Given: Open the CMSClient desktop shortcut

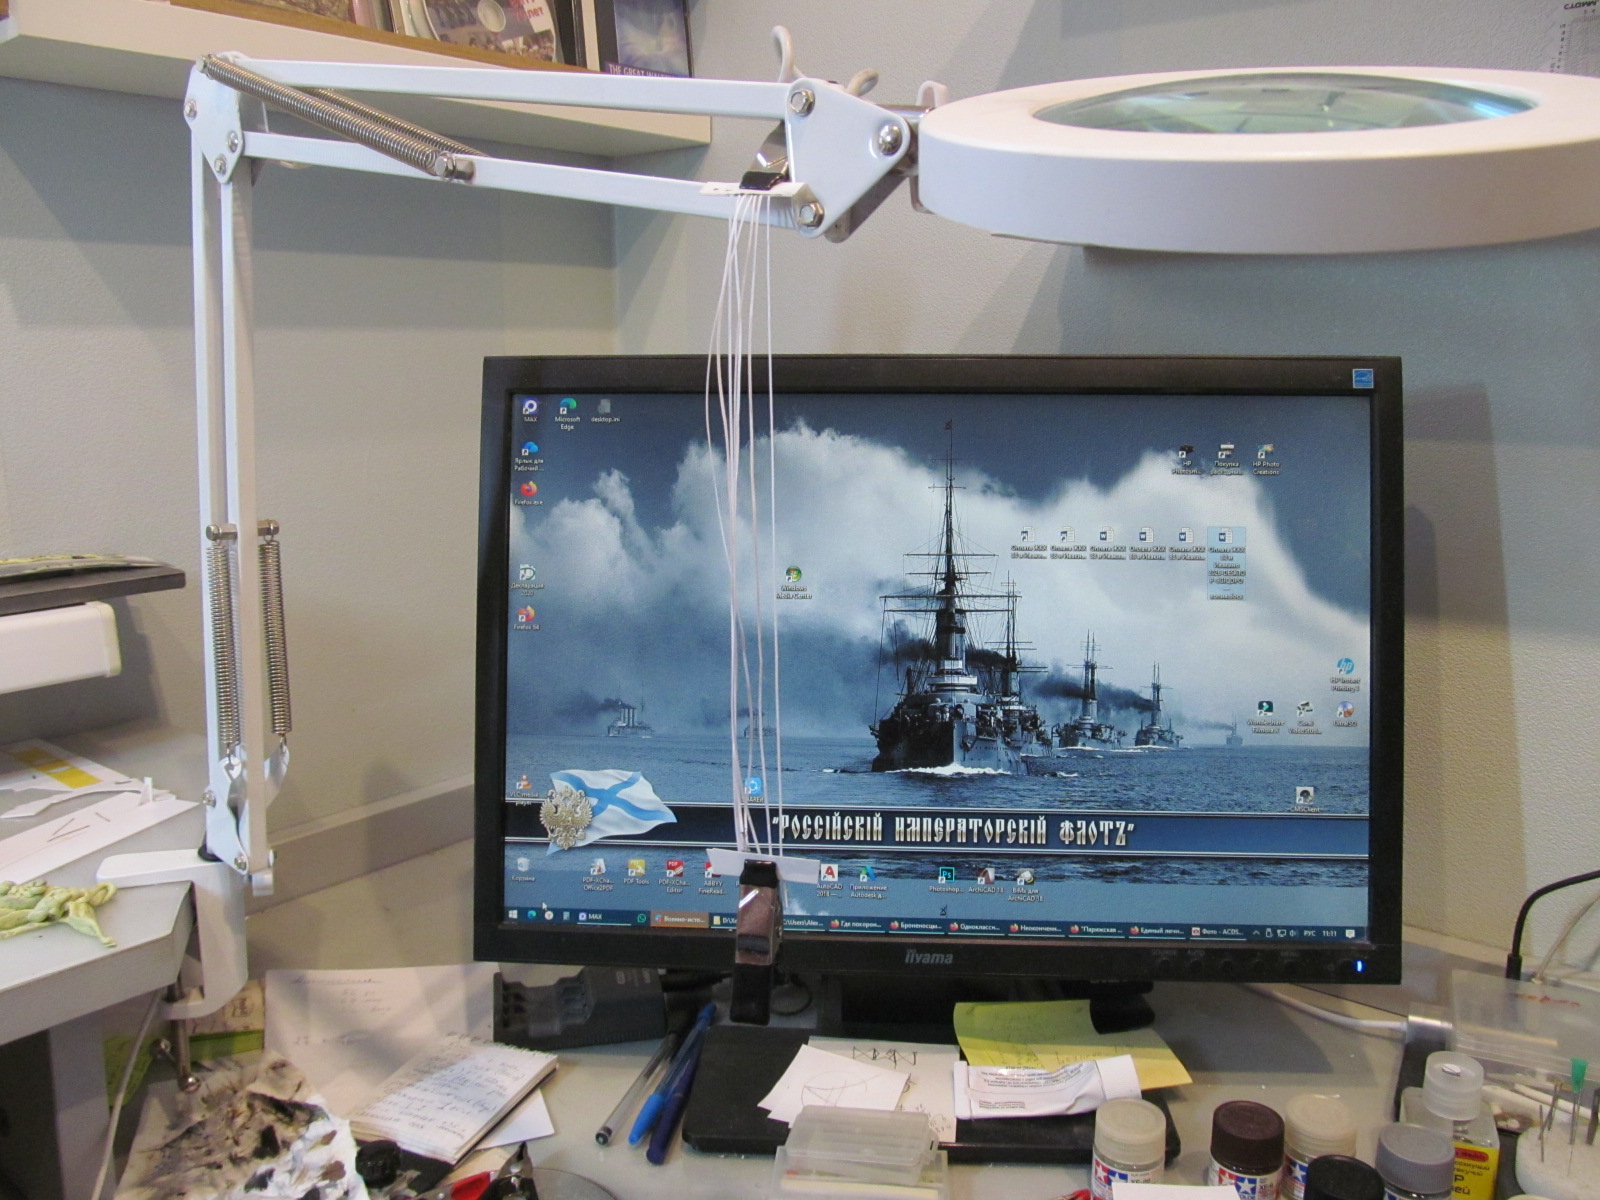Looking at the screenshot, I should (x=1304, y=796).
